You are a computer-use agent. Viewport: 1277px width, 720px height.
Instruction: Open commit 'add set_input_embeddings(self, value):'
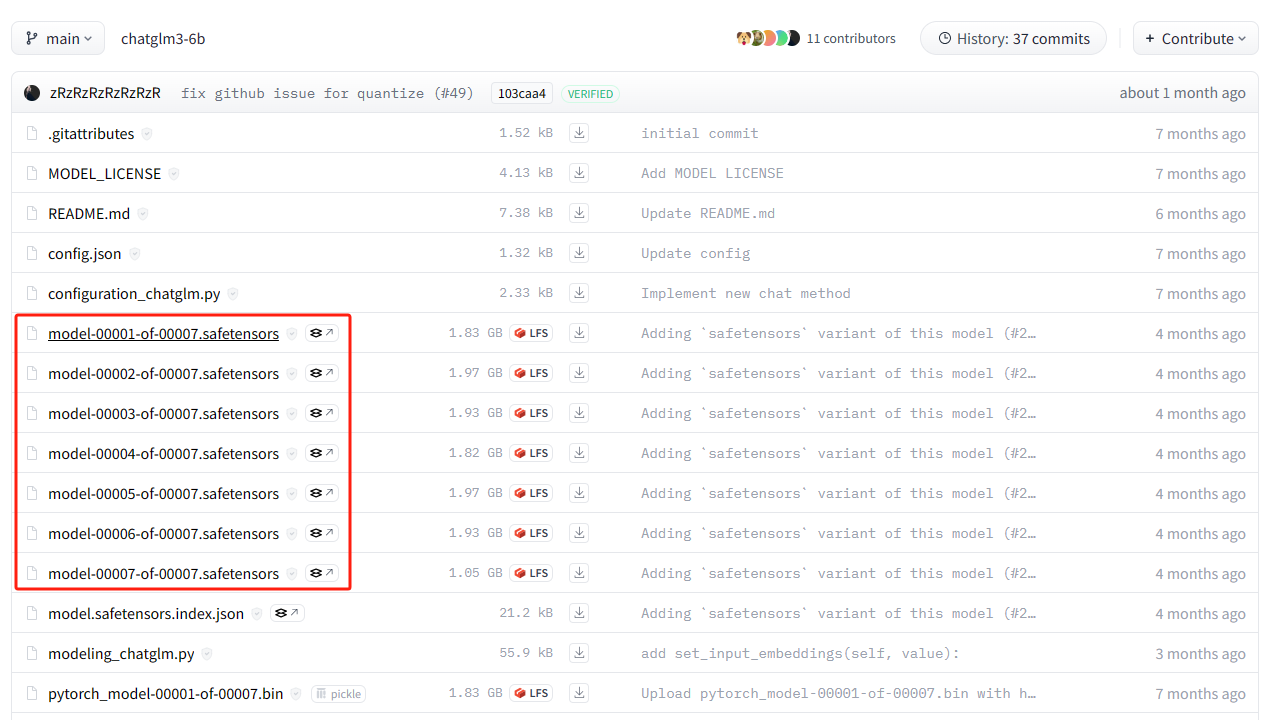800,653
